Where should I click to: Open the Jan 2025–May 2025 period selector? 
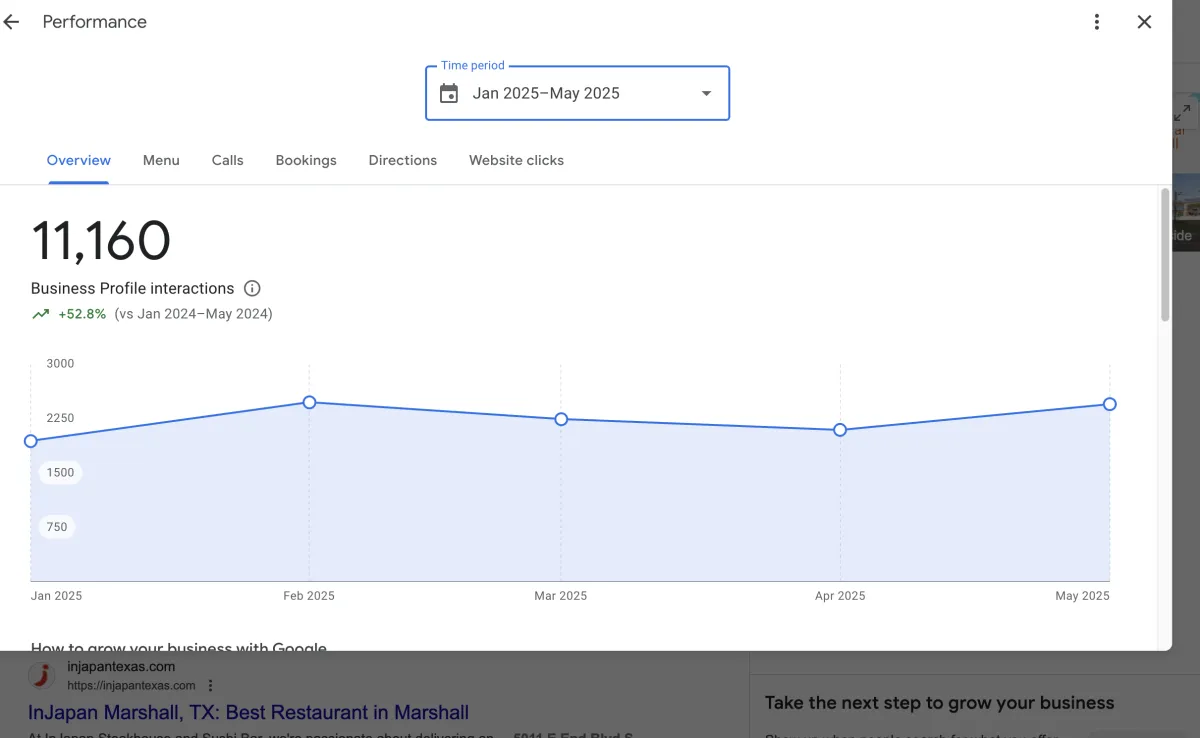pyautogui.click(x=577, y=94)
